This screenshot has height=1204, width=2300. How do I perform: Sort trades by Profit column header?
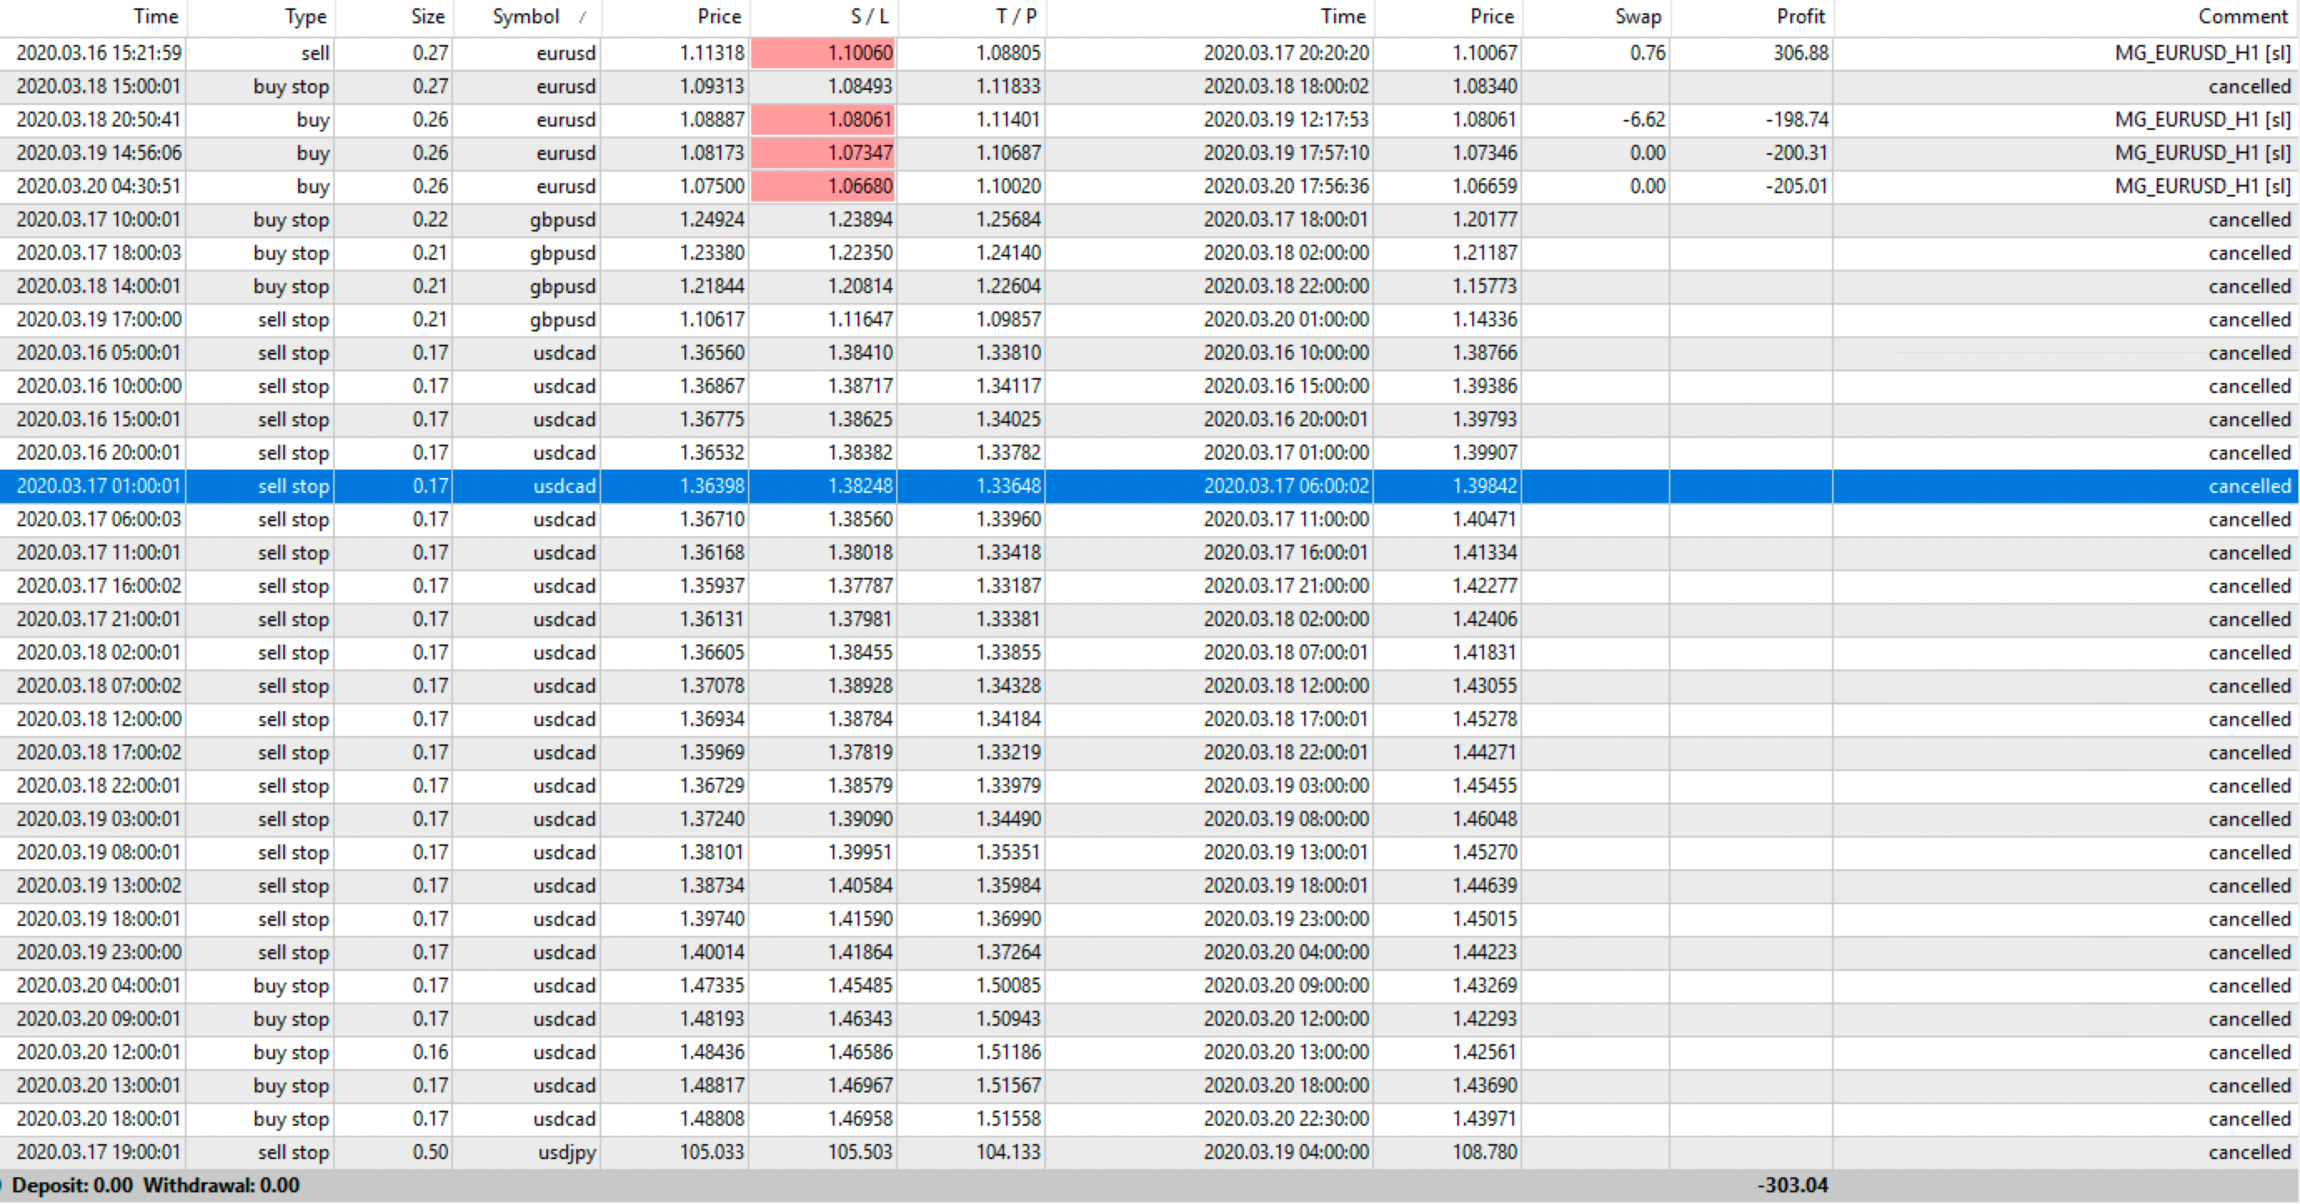click(1799, 17)
